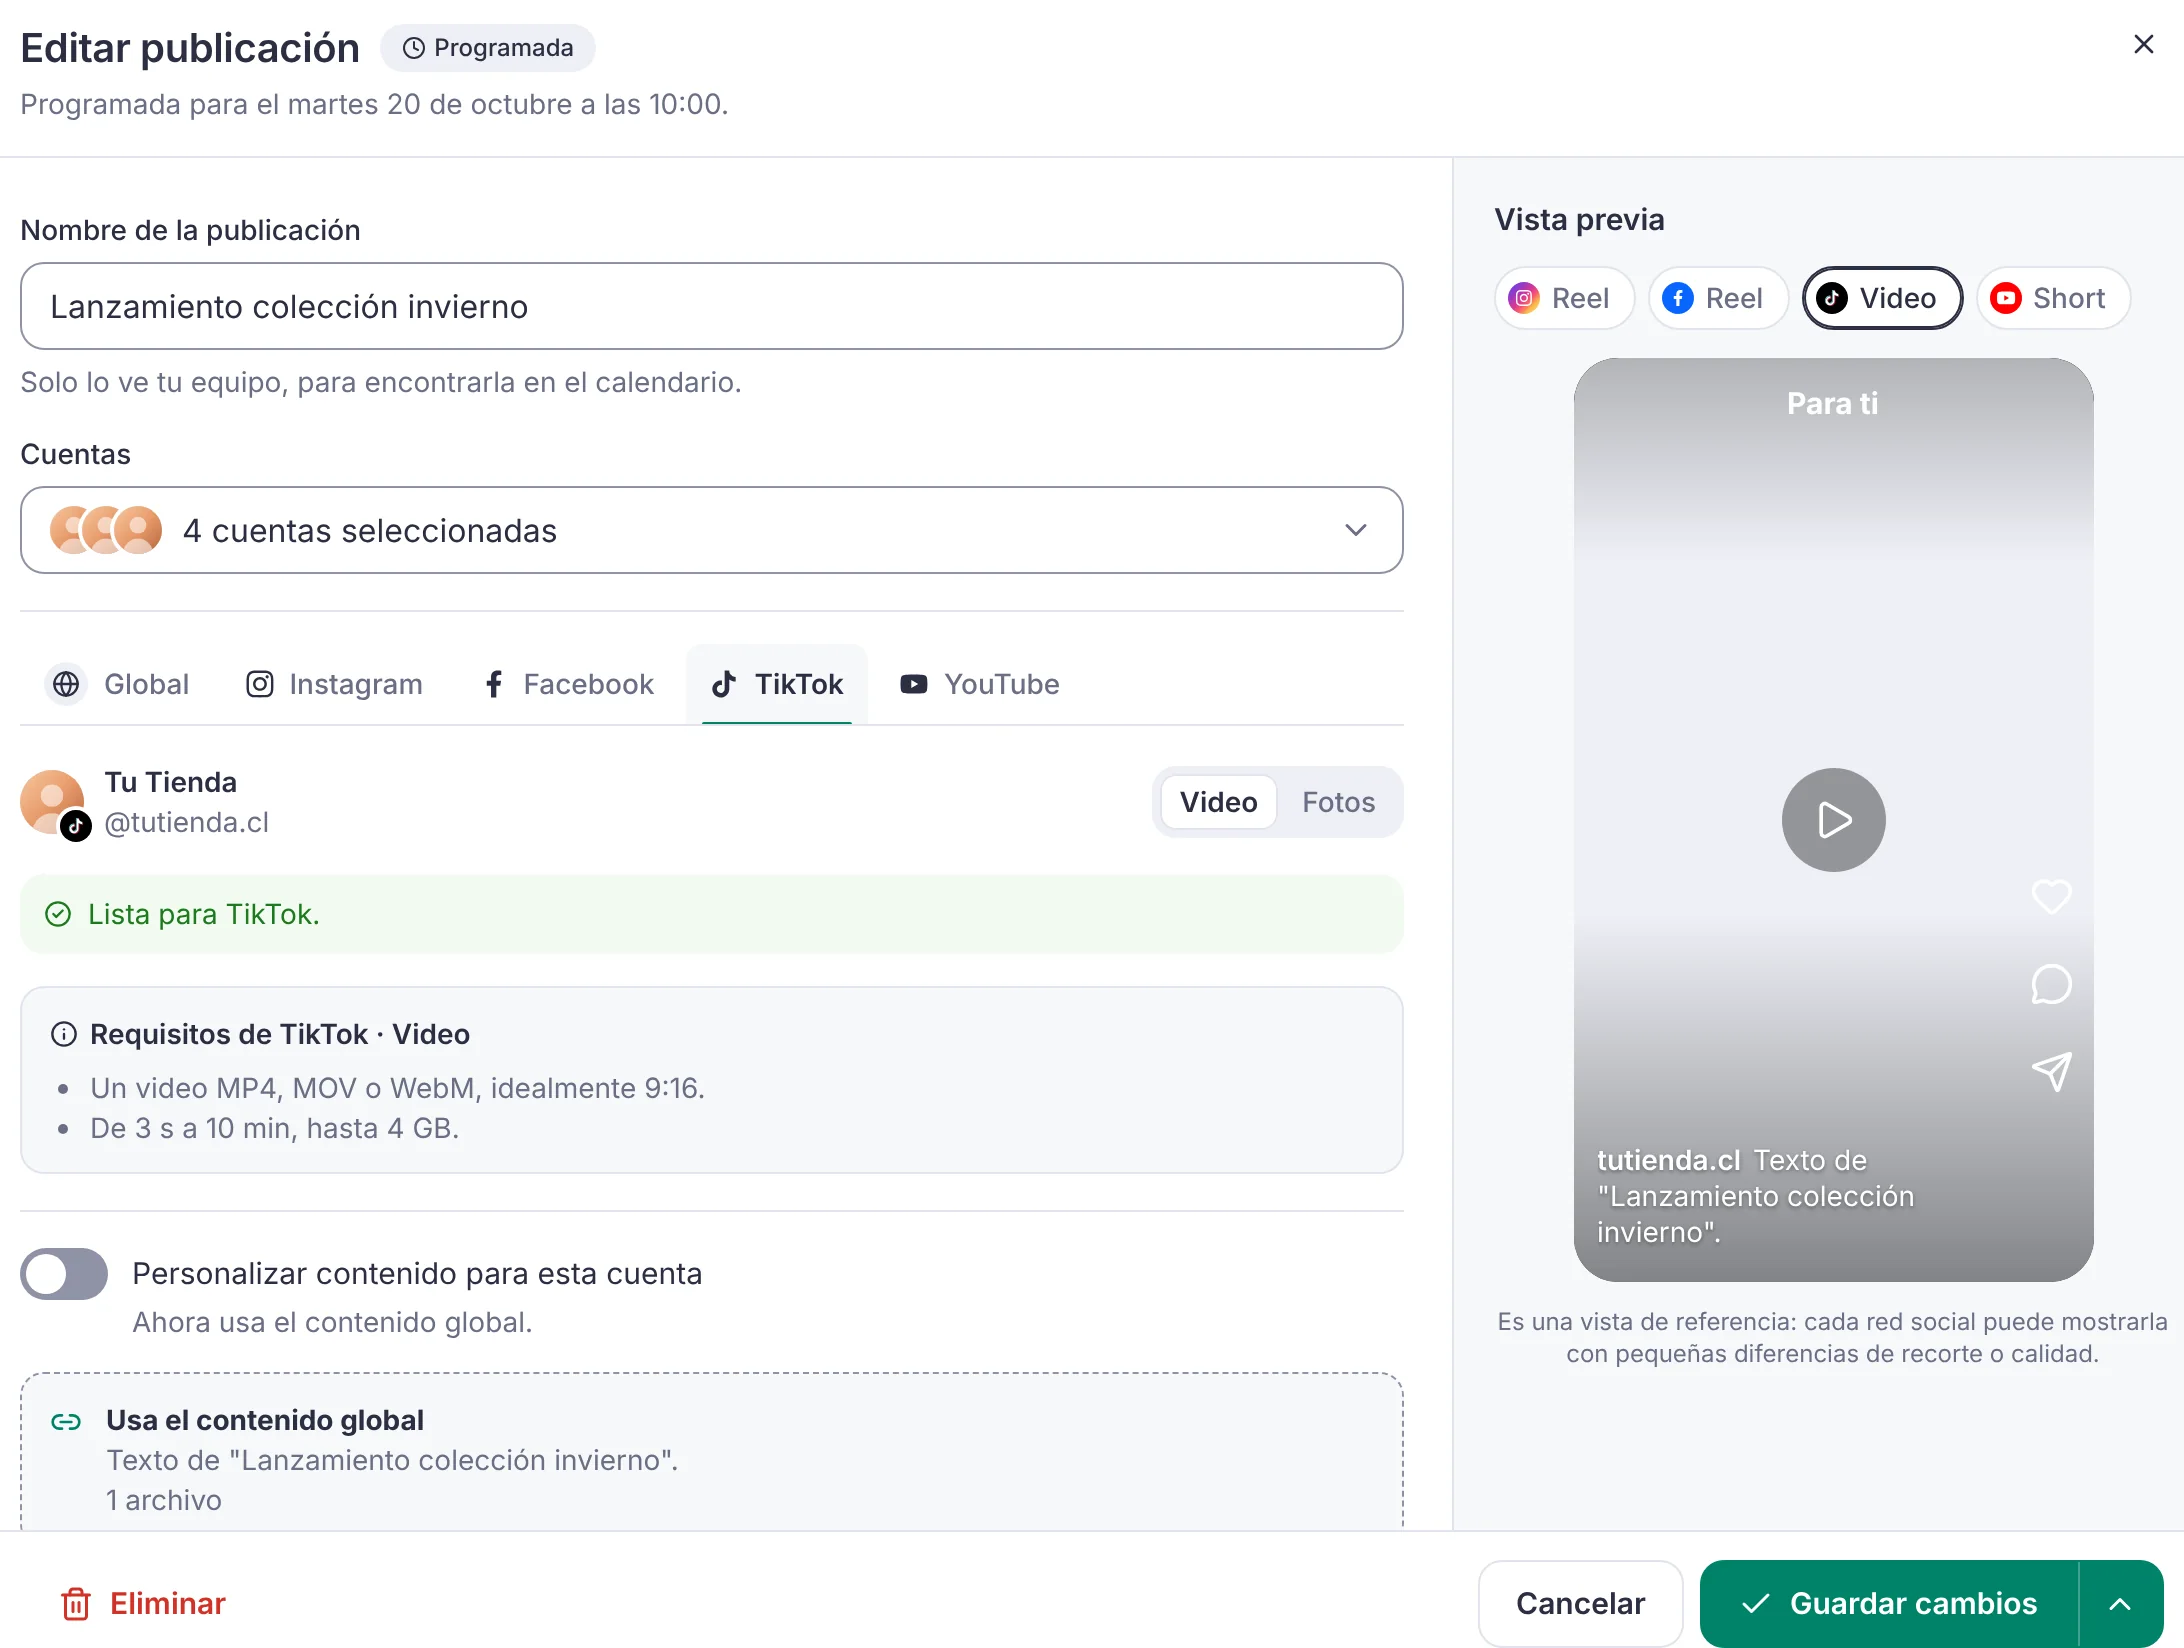Click the 1 archivo text
This screenshot has width=2184, height=1648.
164,1500
